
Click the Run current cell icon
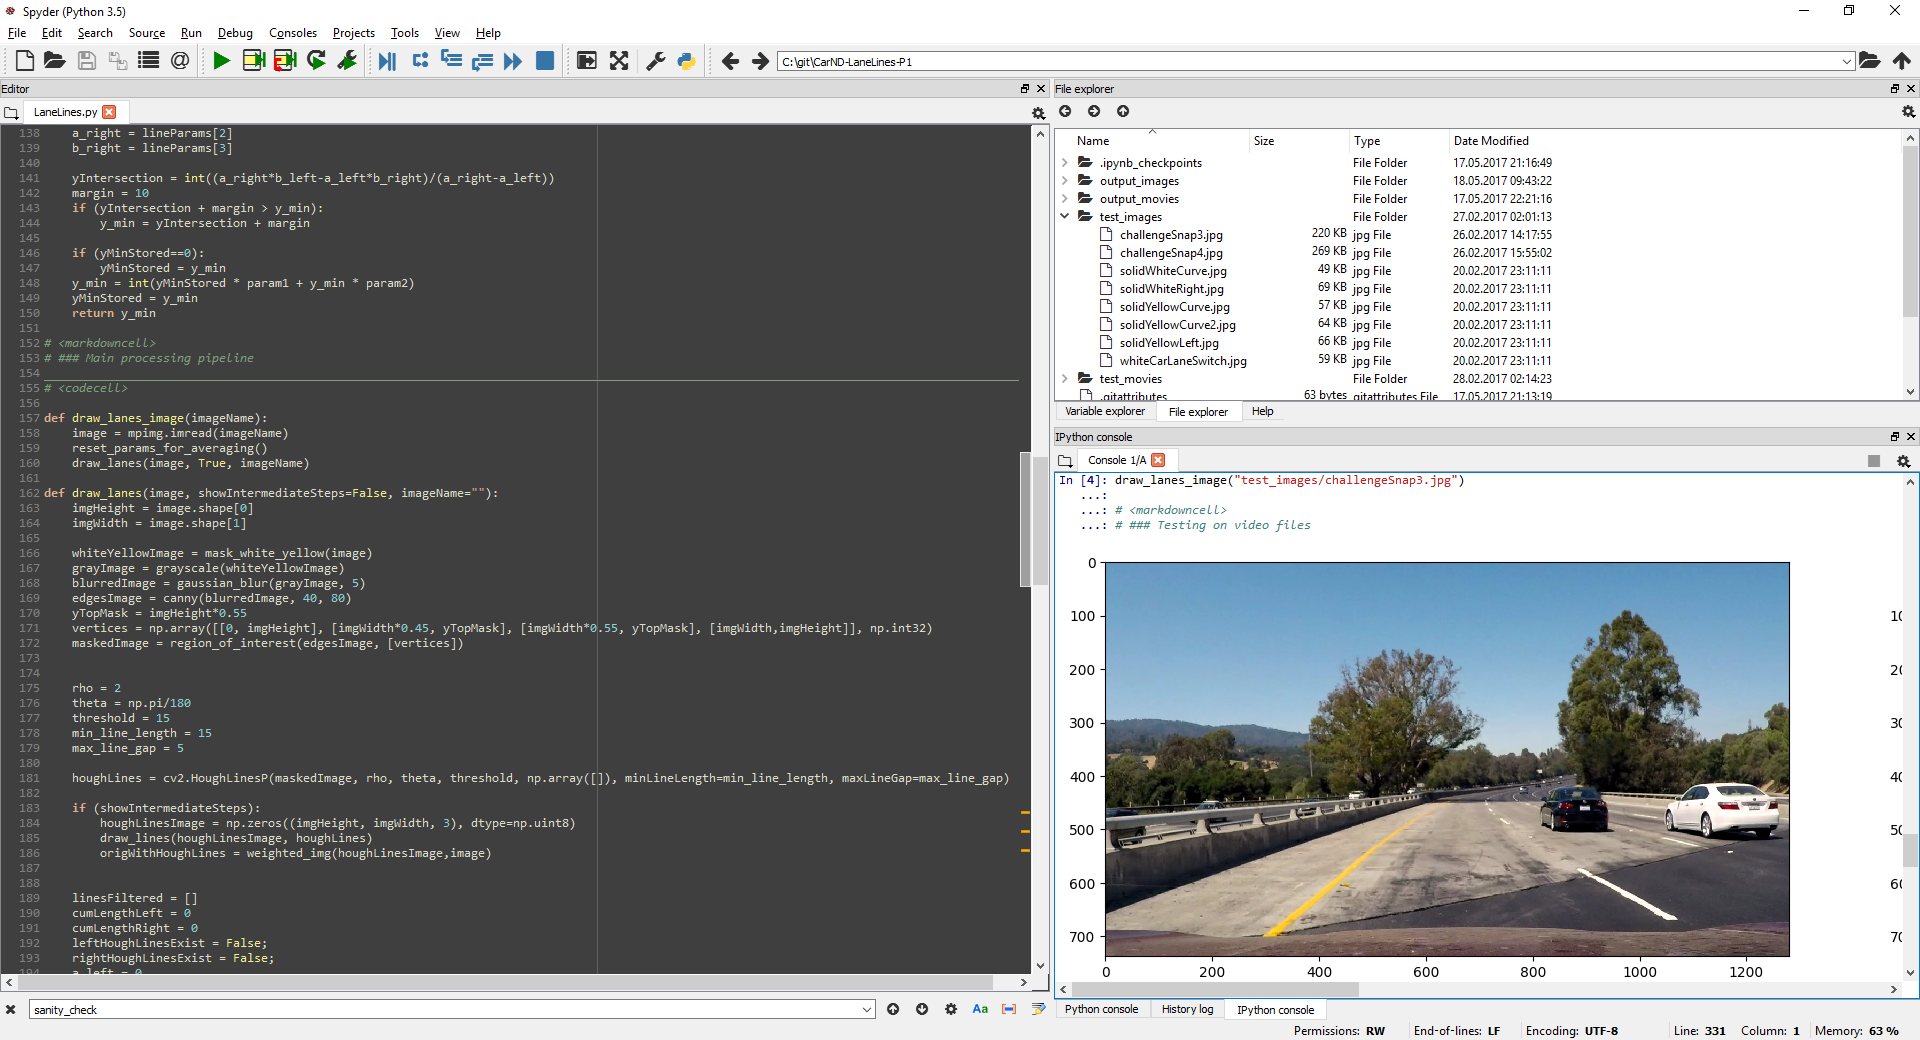[254, 61]
